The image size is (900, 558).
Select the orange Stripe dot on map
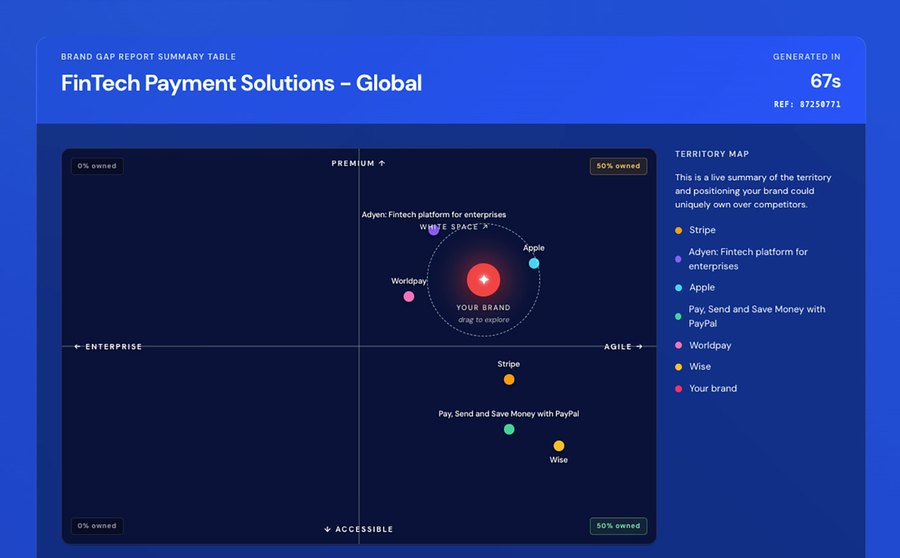tap(509, 379)
